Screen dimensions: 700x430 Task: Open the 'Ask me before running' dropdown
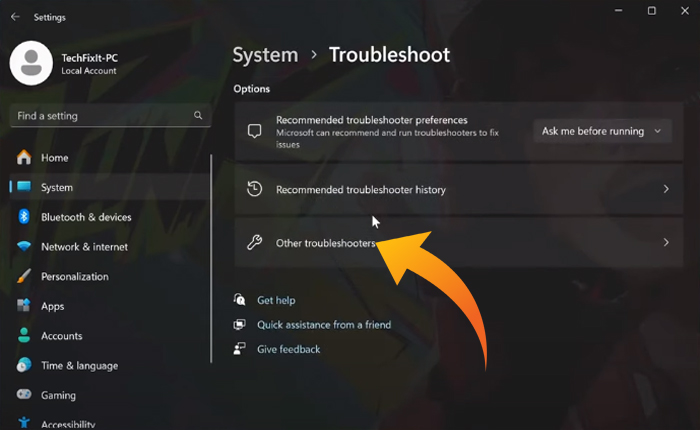[x=601, y=131]
